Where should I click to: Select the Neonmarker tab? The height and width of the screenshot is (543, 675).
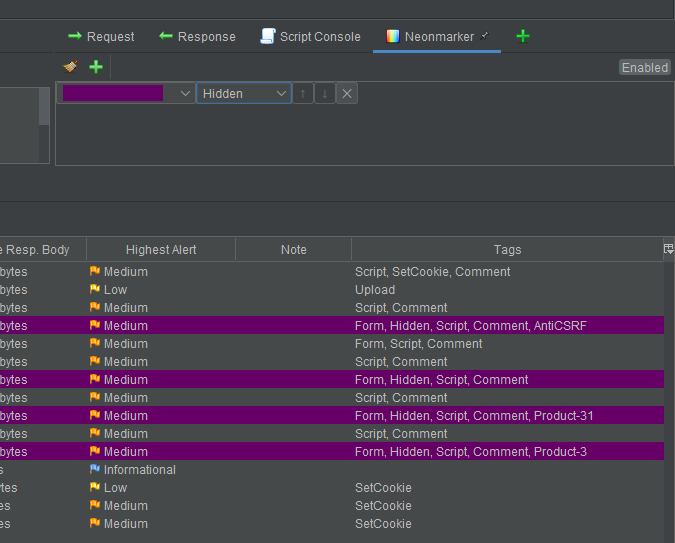coord(437,36)
